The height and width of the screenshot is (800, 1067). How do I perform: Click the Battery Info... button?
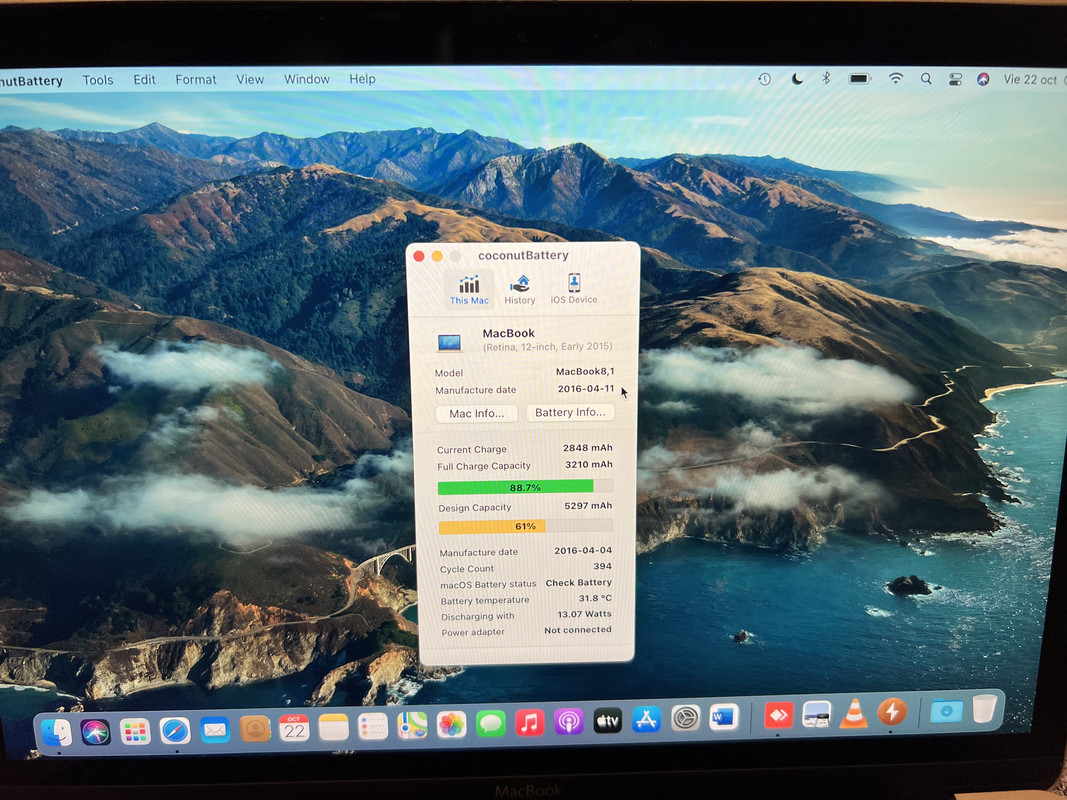tap(570, 412)
